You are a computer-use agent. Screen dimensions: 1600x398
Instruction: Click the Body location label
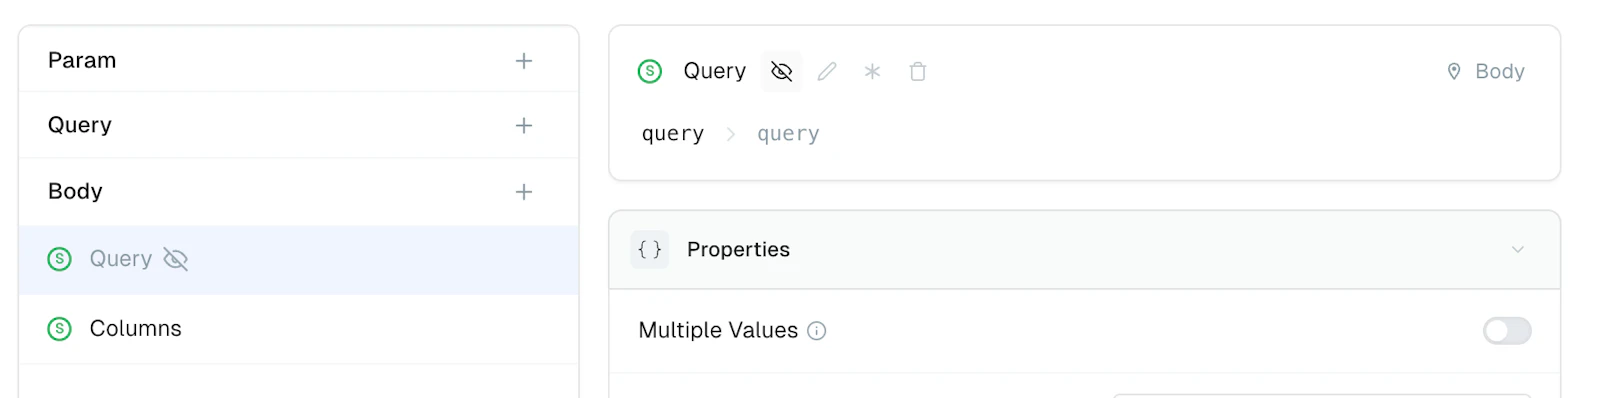click(1500, 71)
